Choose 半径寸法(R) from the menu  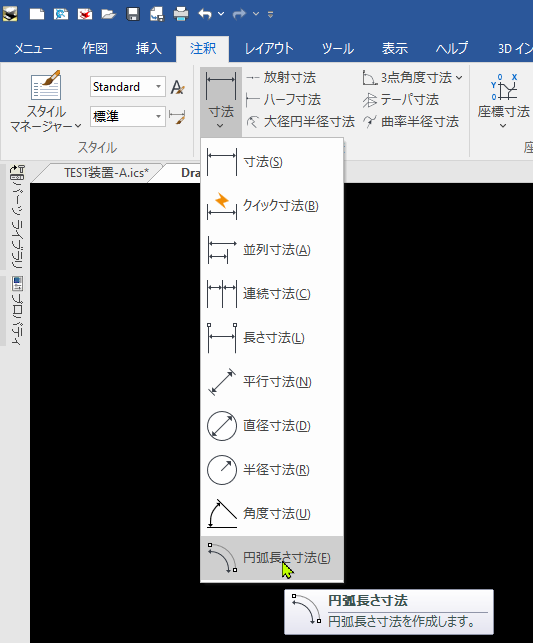tap(272, 470)
